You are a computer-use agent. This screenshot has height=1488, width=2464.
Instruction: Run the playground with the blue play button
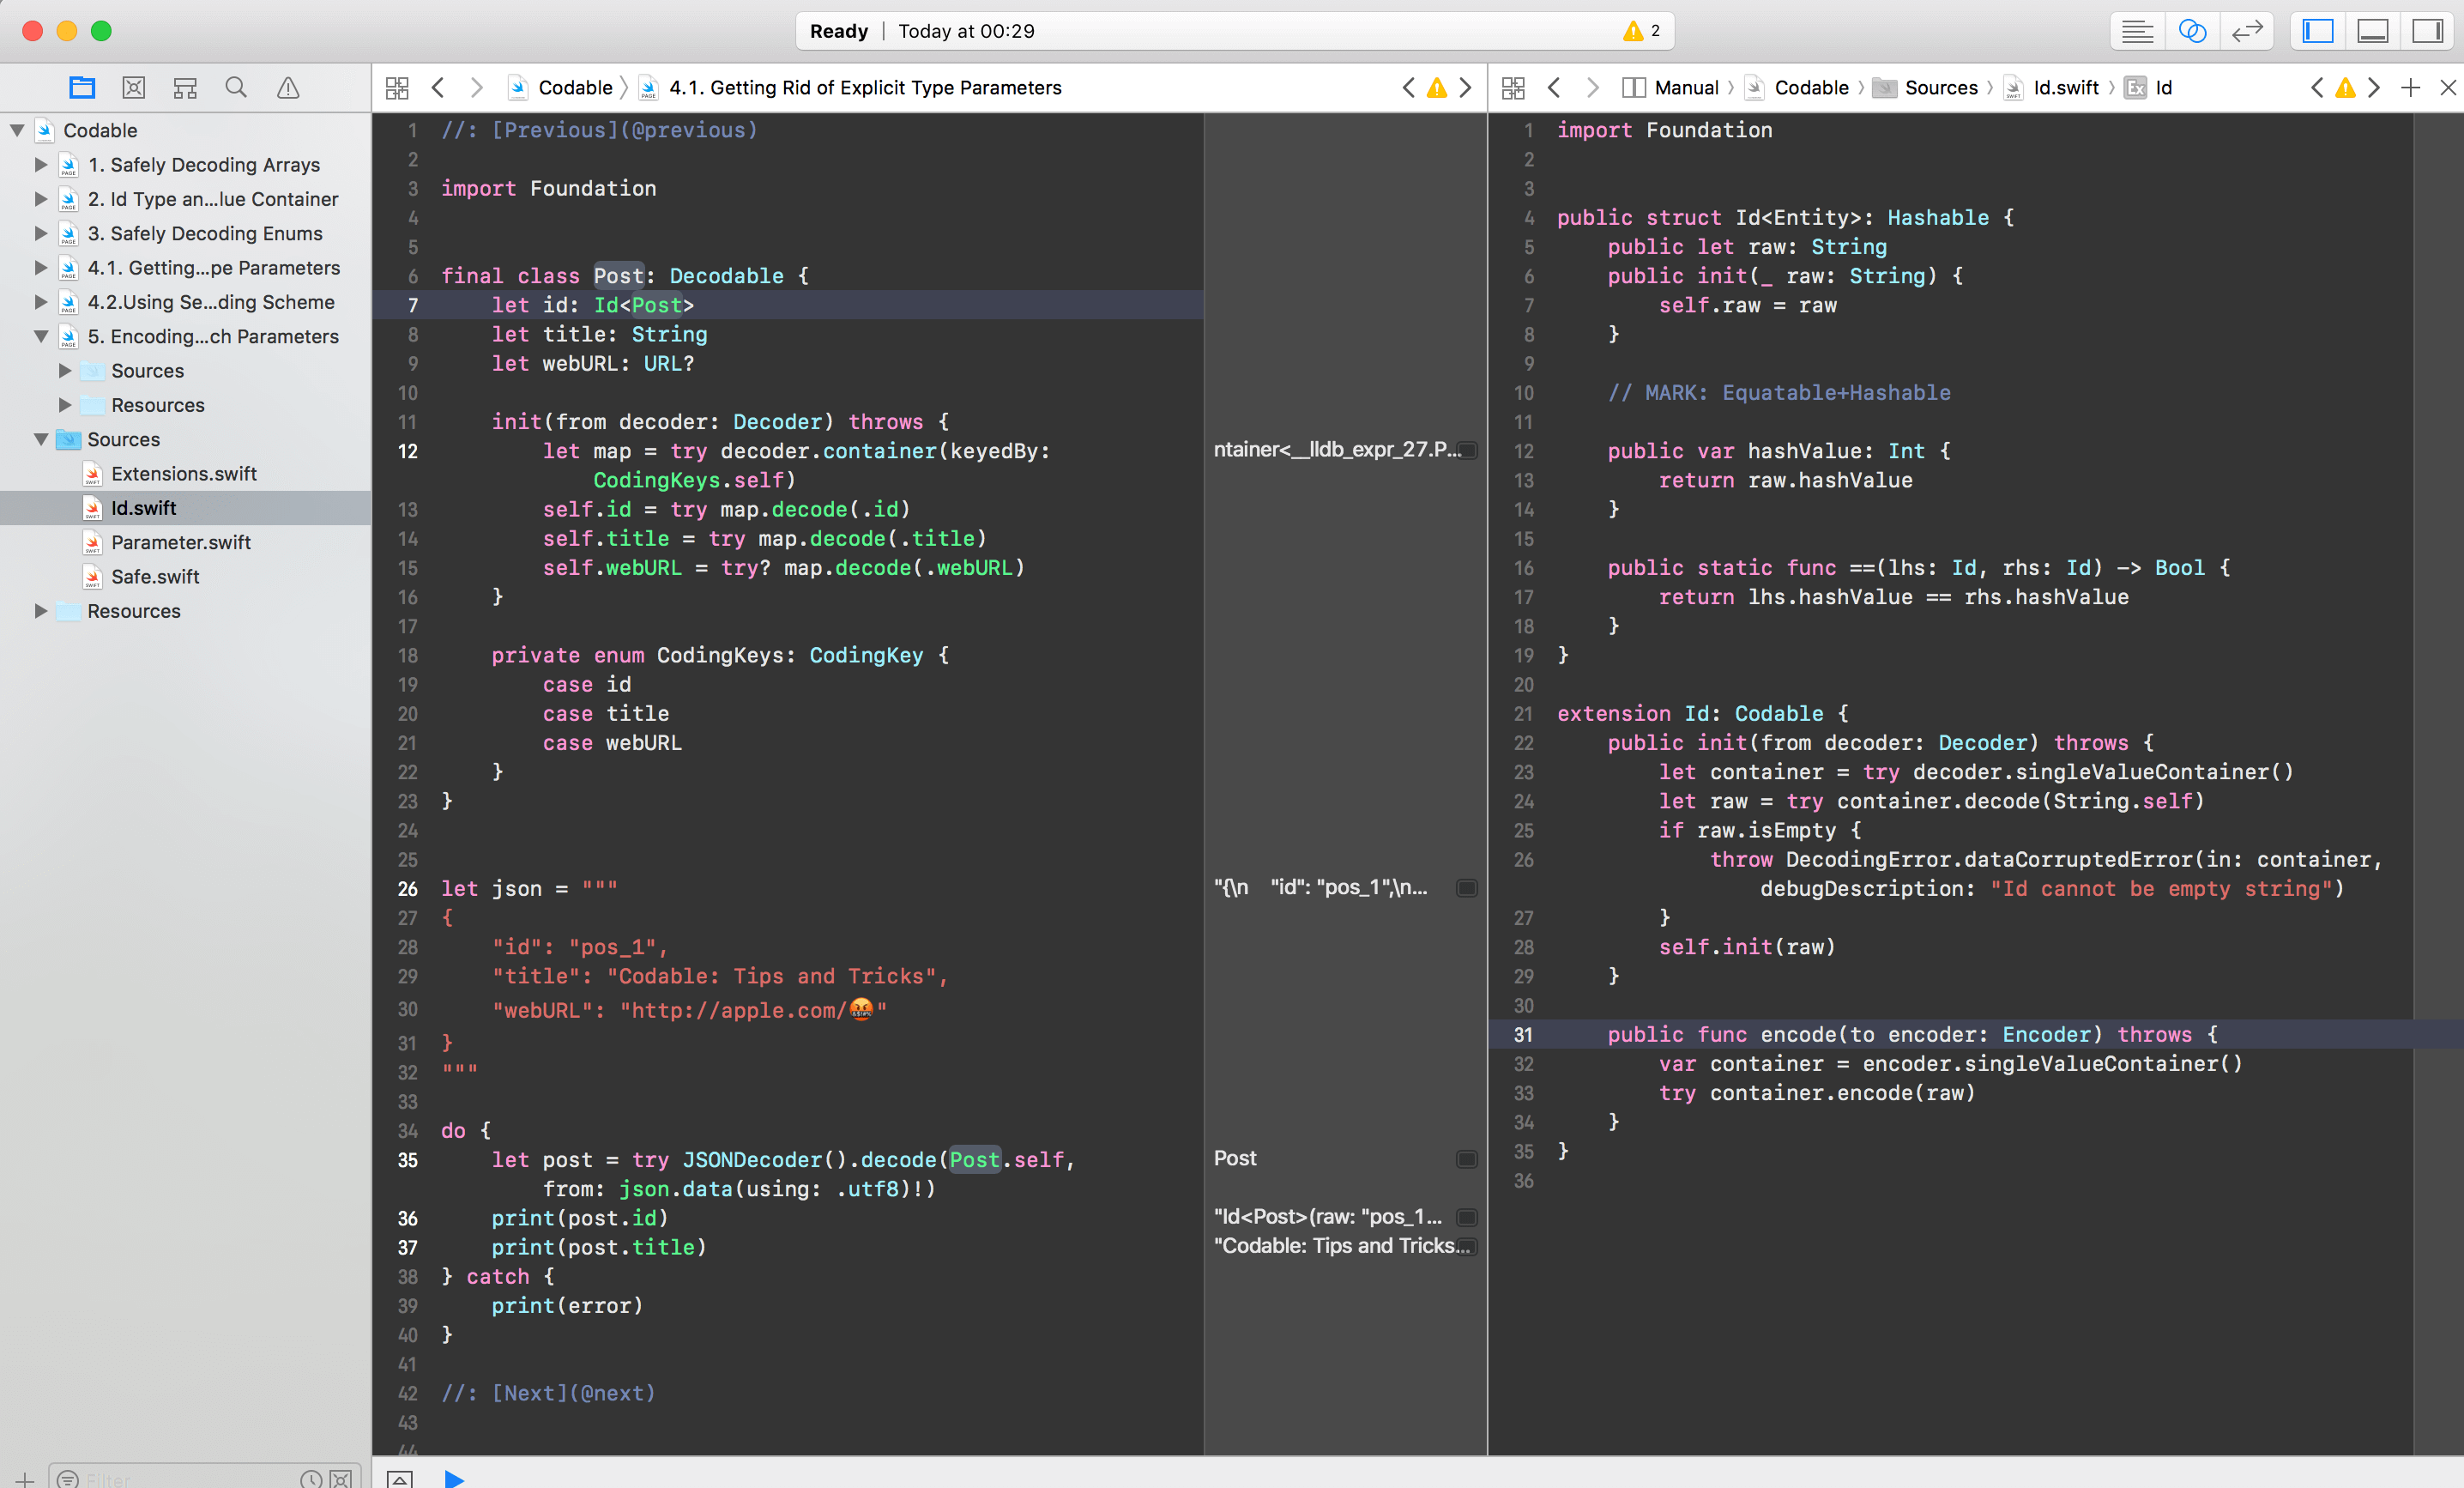click(x=454, y=1478)
